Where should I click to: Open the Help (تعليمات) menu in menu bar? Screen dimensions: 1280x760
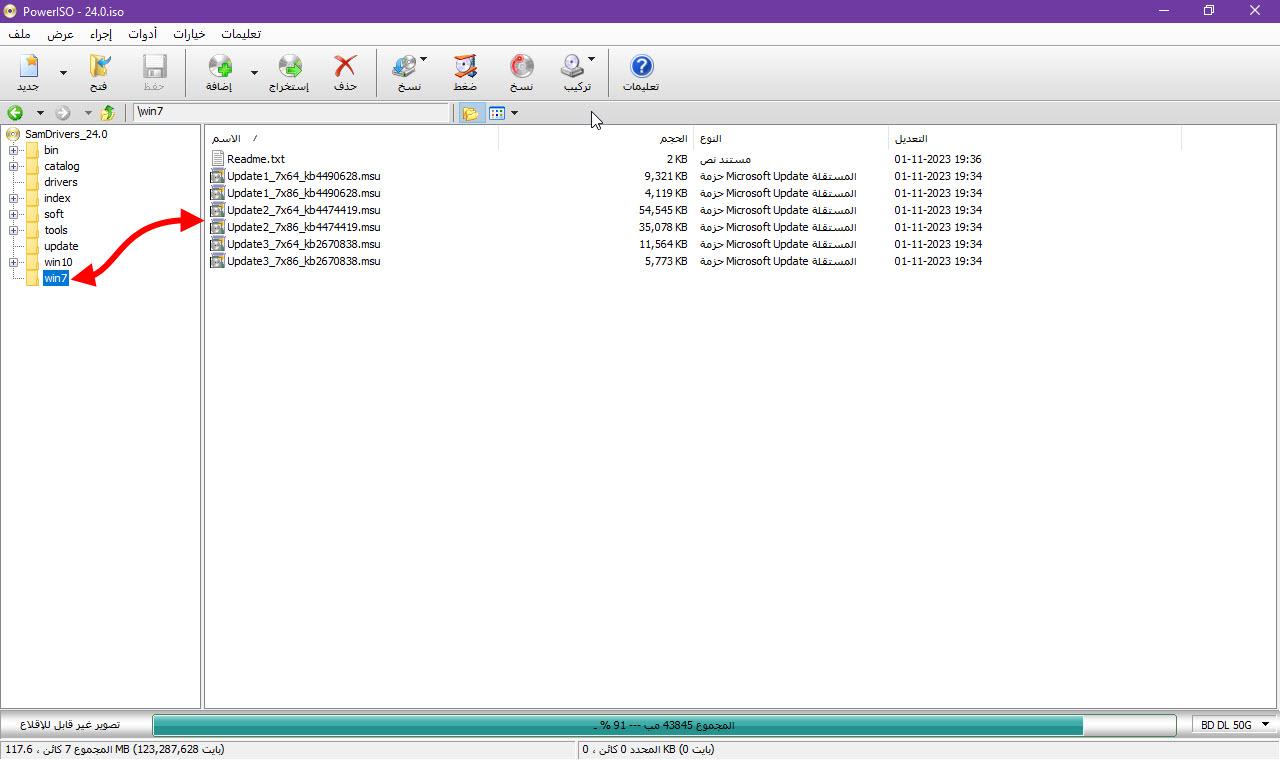tap(240, 34)
